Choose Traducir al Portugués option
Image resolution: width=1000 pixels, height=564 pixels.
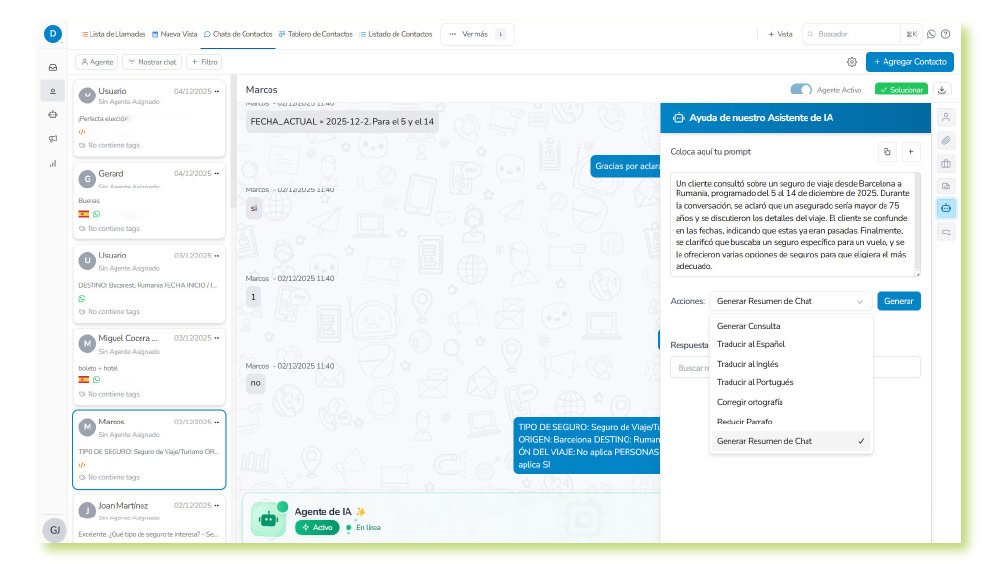(791, 382)
